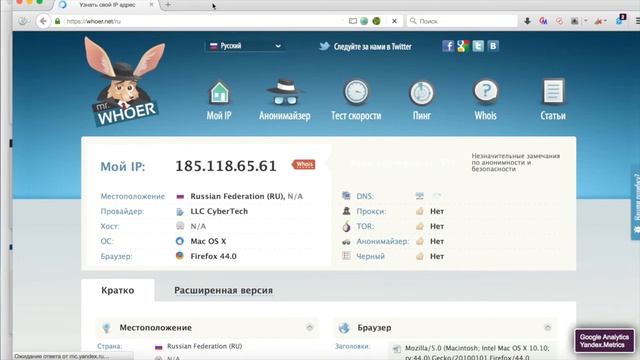Click the TOR label
Screen dimensions: 640x360
click(x=365, y=226)
